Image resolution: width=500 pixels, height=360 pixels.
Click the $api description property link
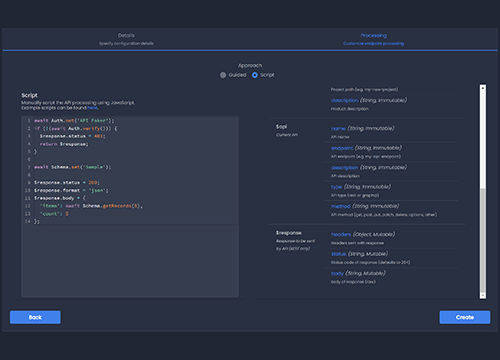tap(345, 167)
